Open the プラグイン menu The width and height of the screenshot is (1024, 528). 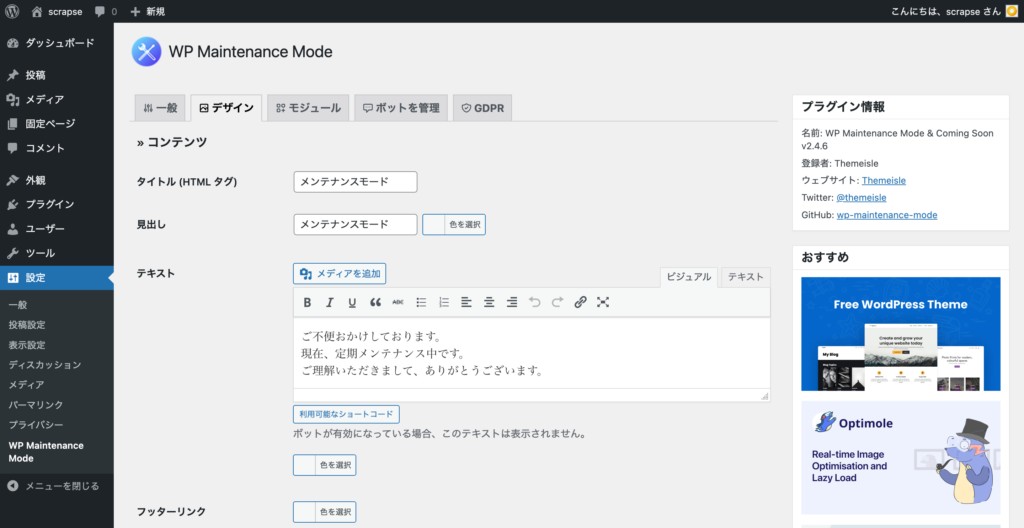coord(57,205)
